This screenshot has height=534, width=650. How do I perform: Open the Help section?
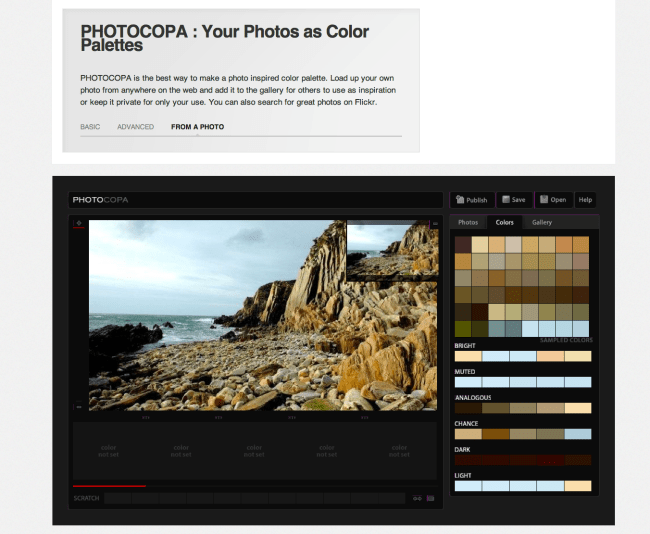click(x=585, y=199)
